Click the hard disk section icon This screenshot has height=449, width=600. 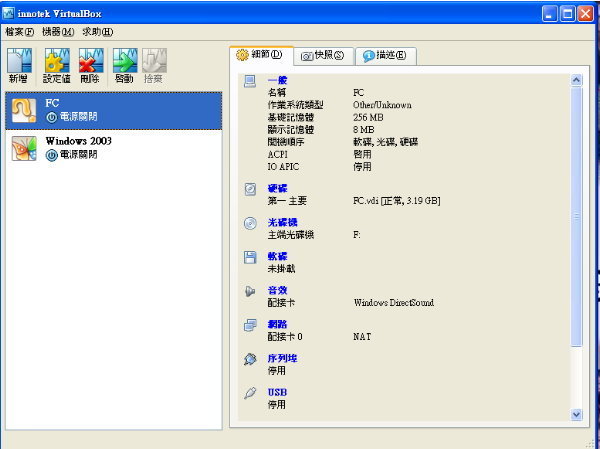click(250, 189)
